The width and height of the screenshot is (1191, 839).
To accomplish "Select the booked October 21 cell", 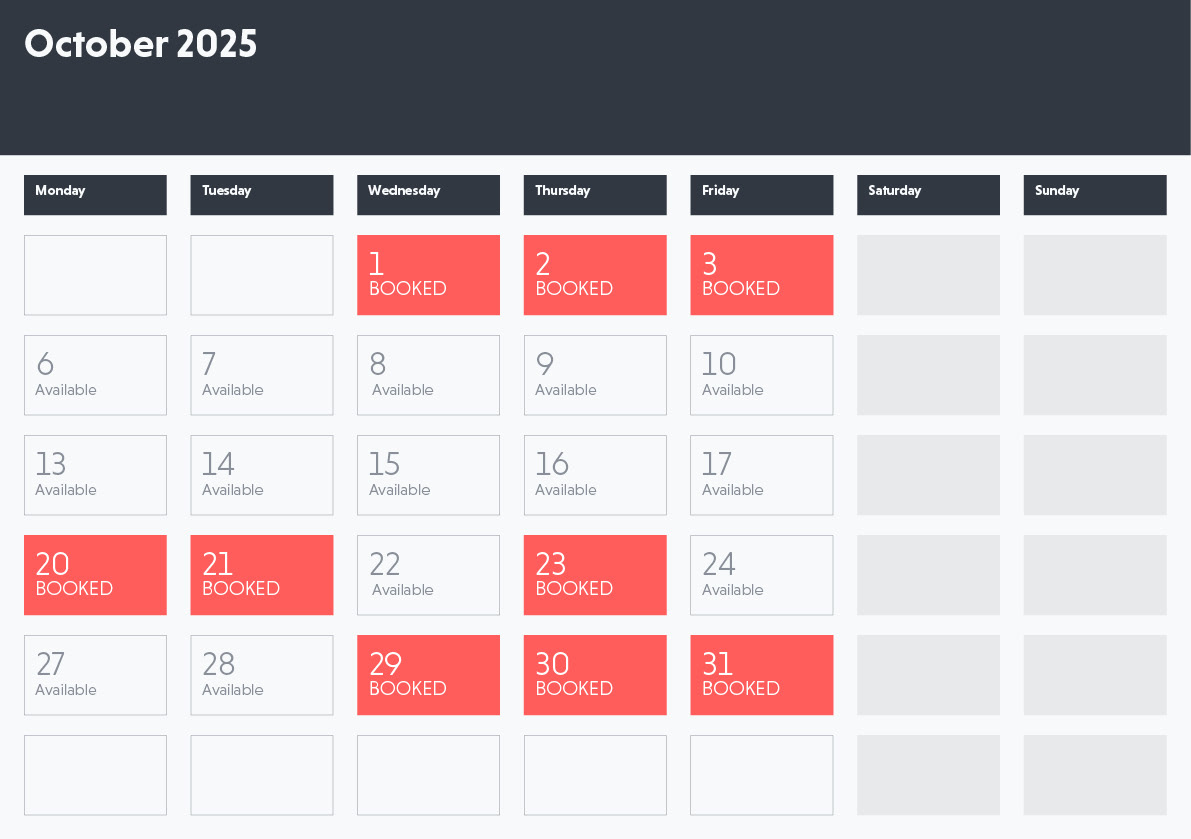I will pos(262,575).
